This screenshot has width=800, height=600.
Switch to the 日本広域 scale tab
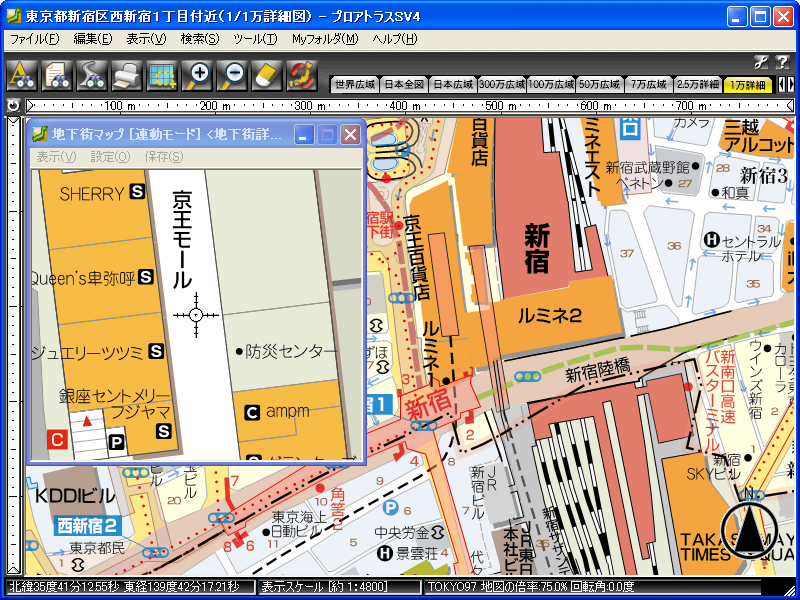[x=453, y=84]
